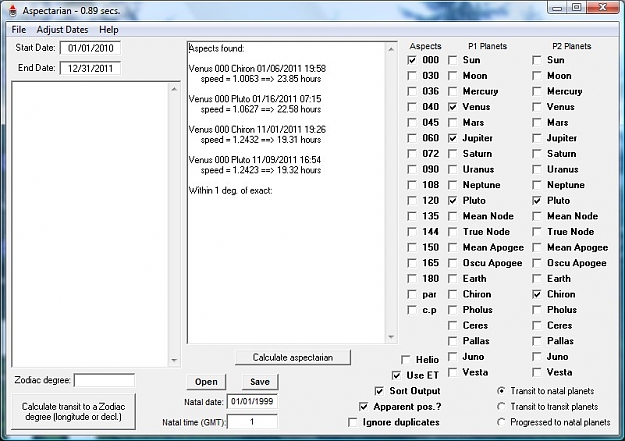Click the 'Venus 000 Chiron 01/06/2011 19:58' line

pos(257,69)
